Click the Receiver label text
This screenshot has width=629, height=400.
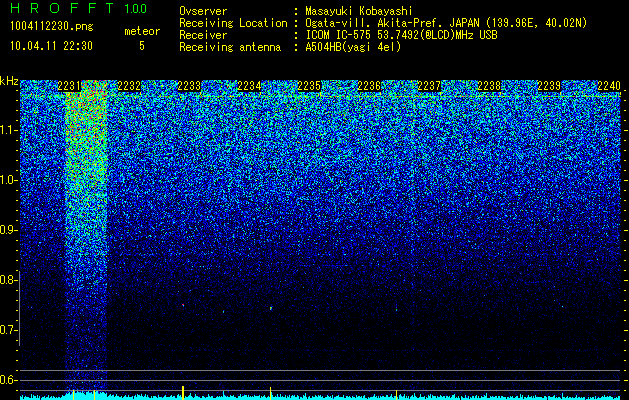point(203,35)
